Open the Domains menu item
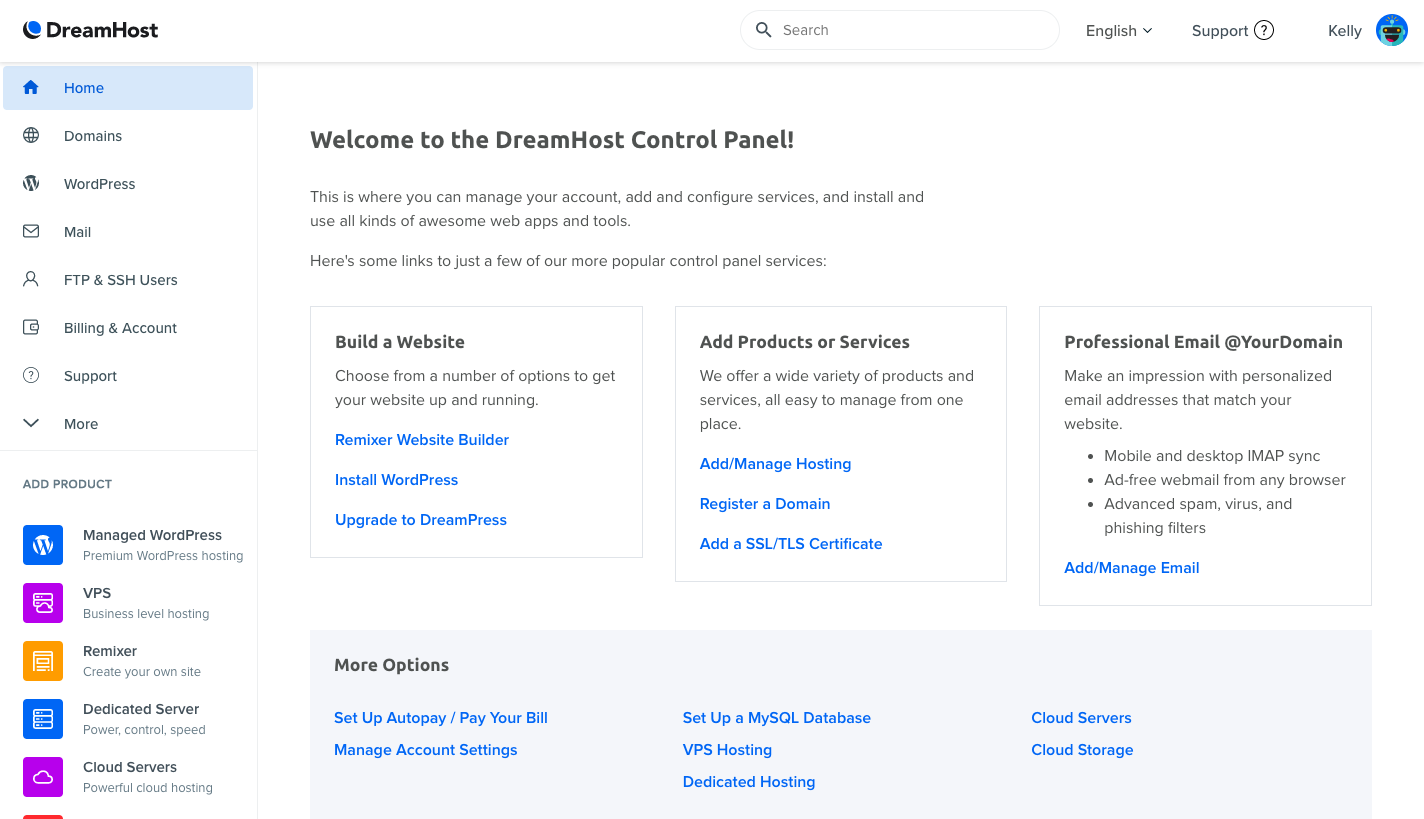The height and width of the screenshot is (819, 1424). click(128, 135)
